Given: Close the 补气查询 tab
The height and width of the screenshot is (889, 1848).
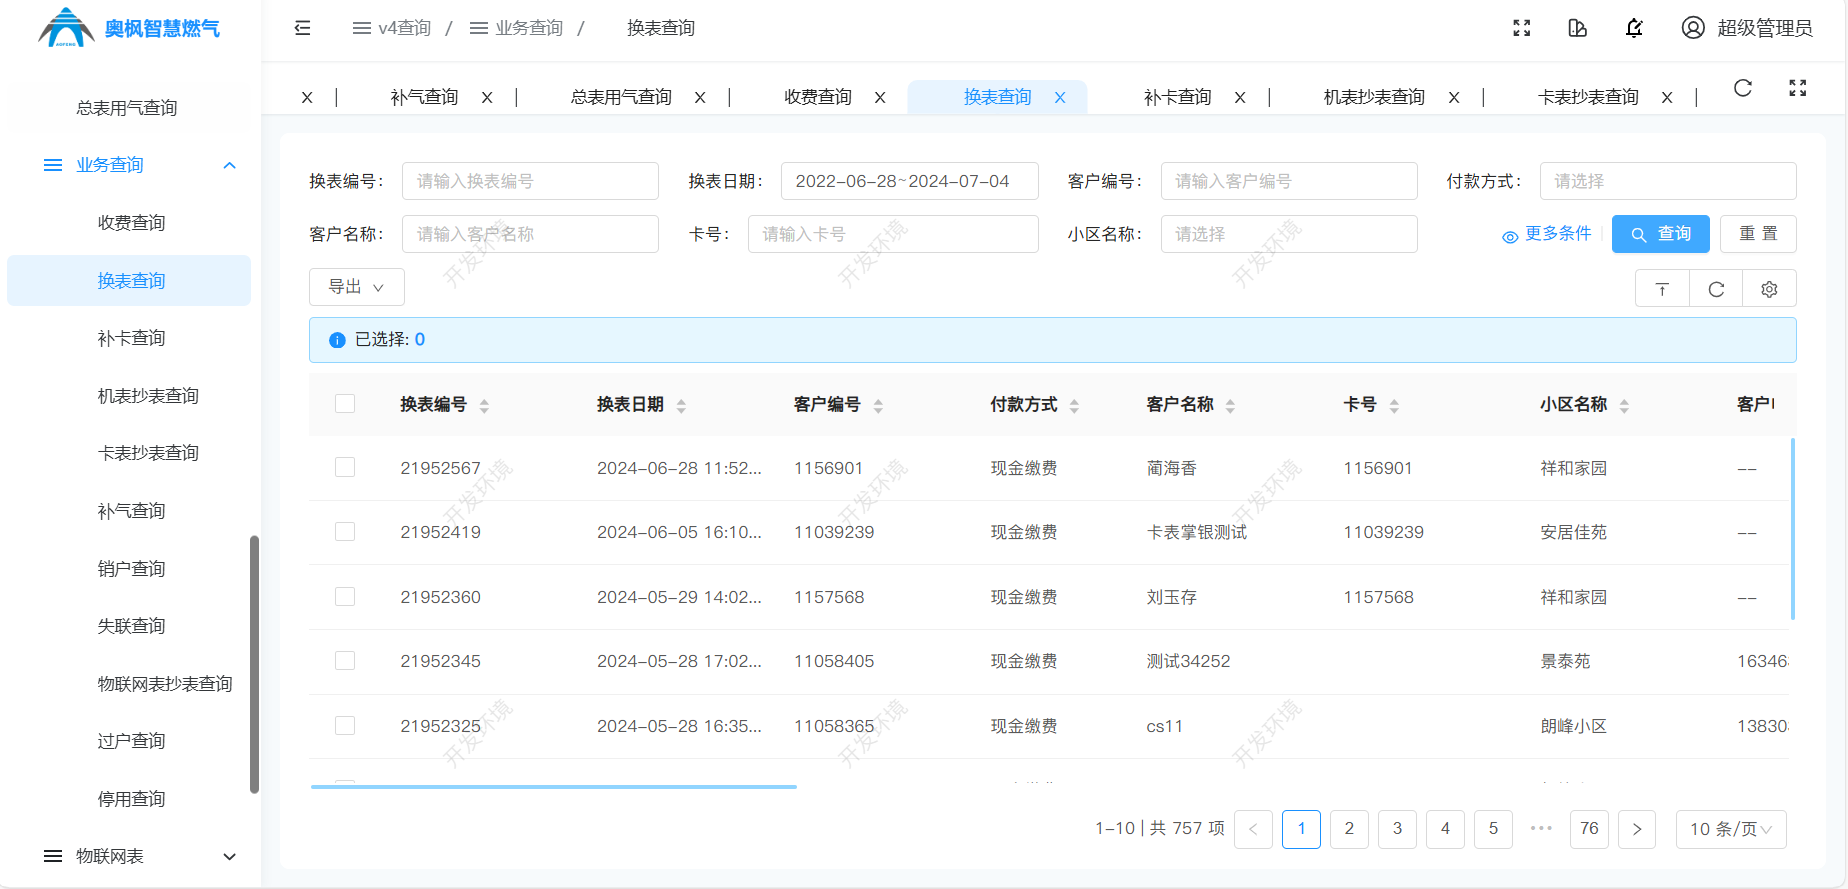Looking at the screenshot, I should [x=487, y=97].
